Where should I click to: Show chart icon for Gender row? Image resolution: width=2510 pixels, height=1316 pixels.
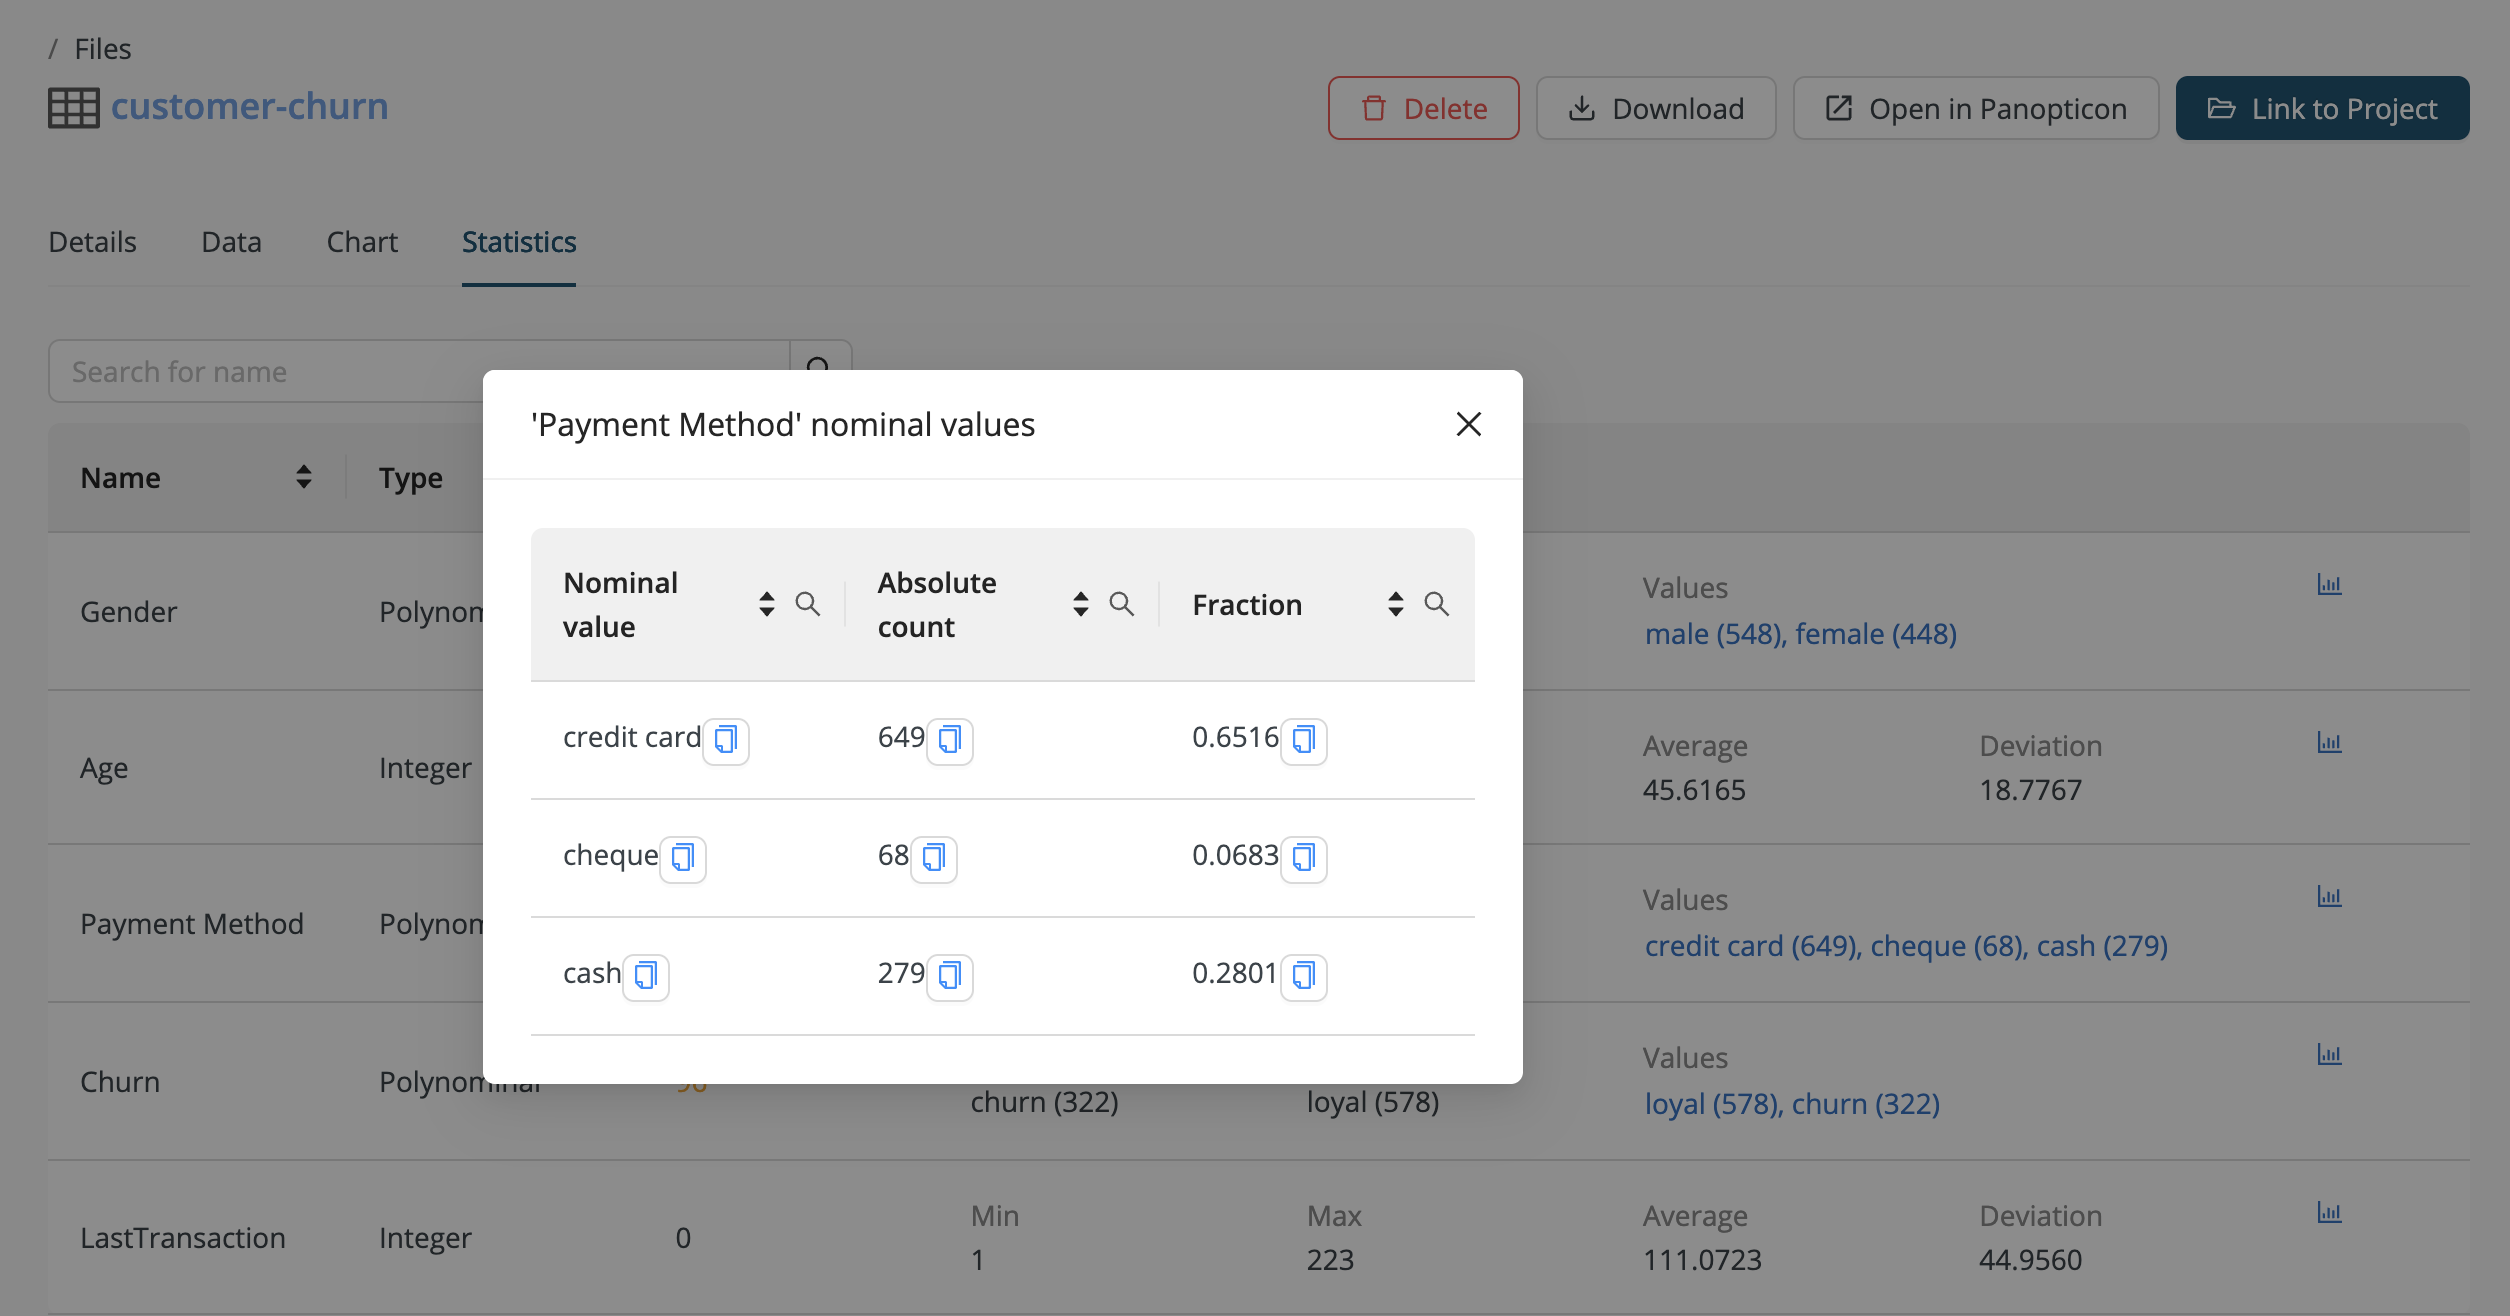click(2329, 585)
